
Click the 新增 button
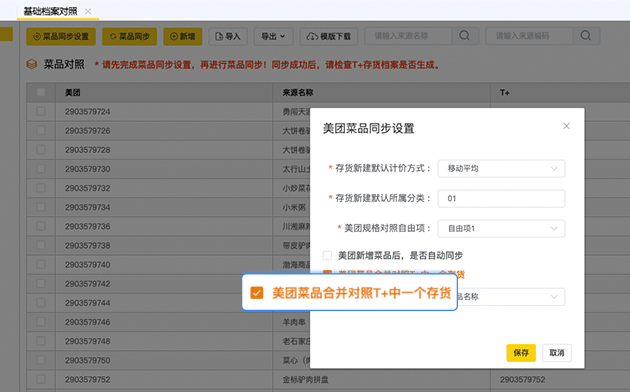(182, 37)
